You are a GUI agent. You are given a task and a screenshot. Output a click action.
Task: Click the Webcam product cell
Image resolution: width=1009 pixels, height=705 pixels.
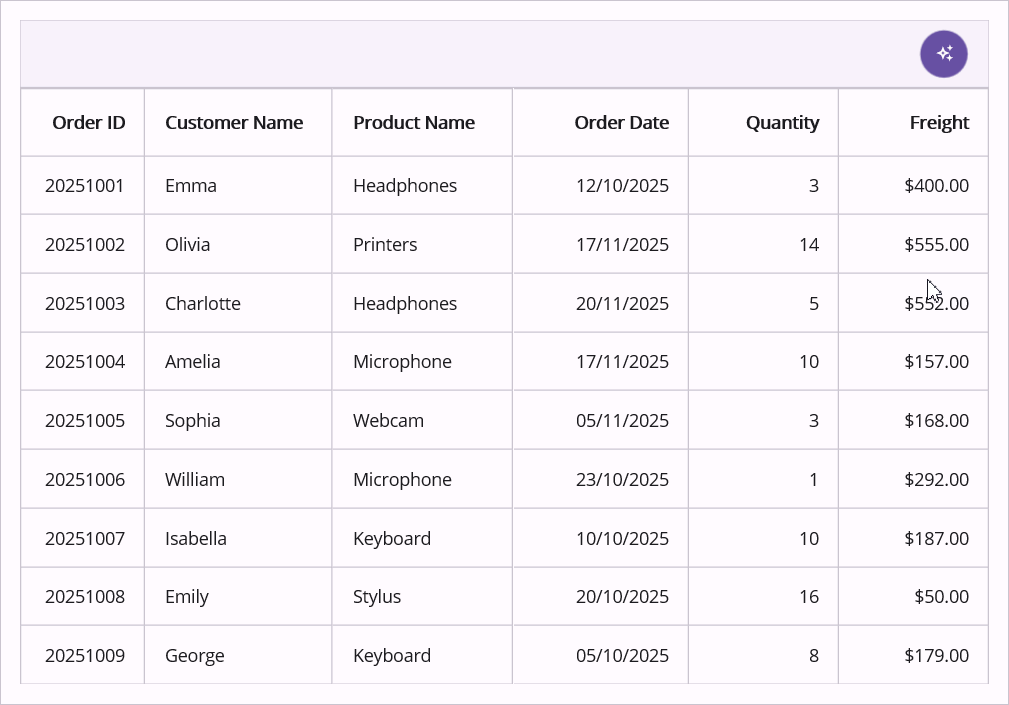[388, 421]
